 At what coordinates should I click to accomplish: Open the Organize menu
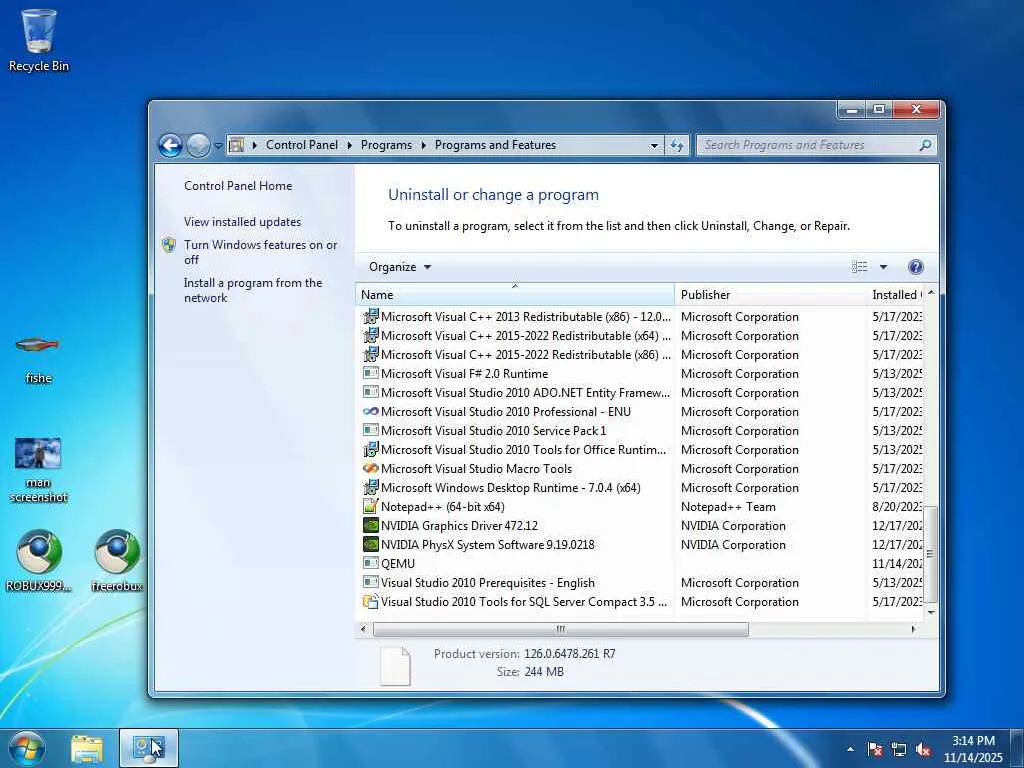pos(400,266)
